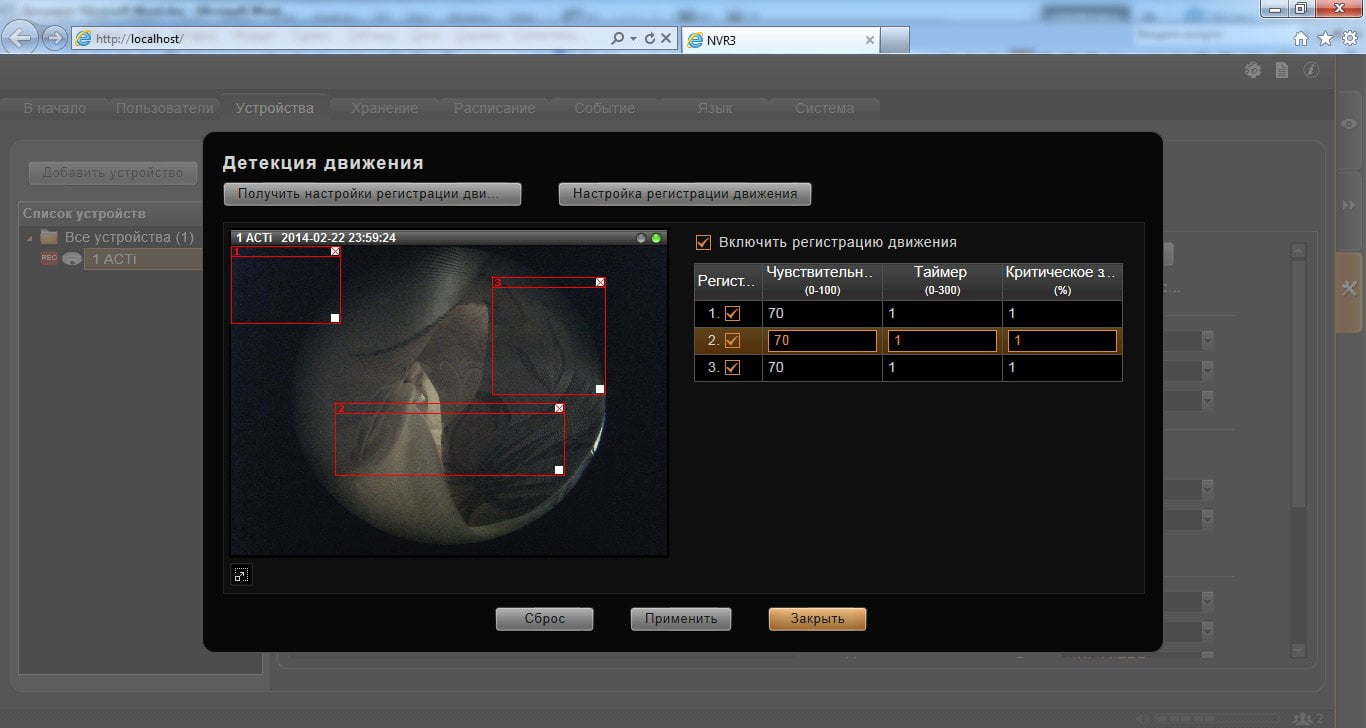
Task: Select the row 1 sensitivity value 70
Action: coord(776,313)
